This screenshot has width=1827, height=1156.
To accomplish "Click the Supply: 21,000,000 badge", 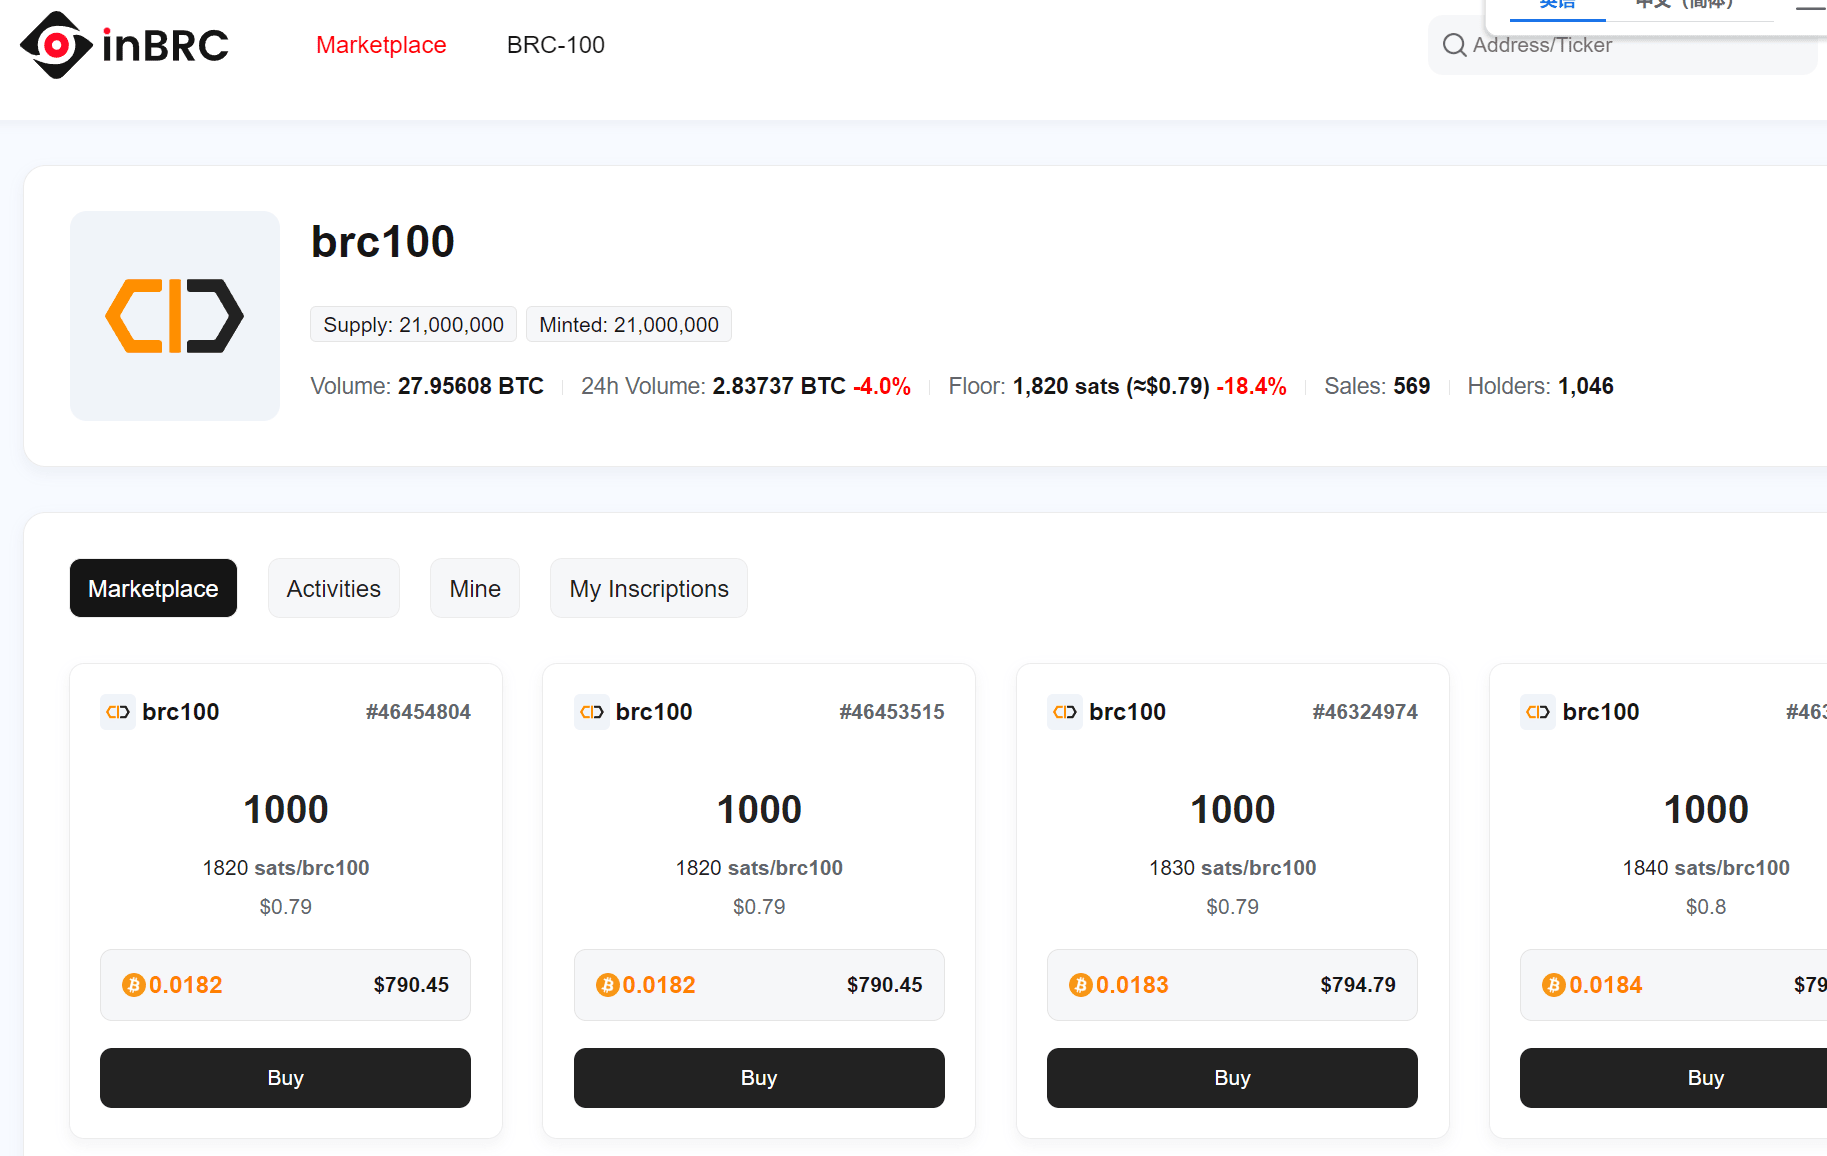I will [412, 324].
